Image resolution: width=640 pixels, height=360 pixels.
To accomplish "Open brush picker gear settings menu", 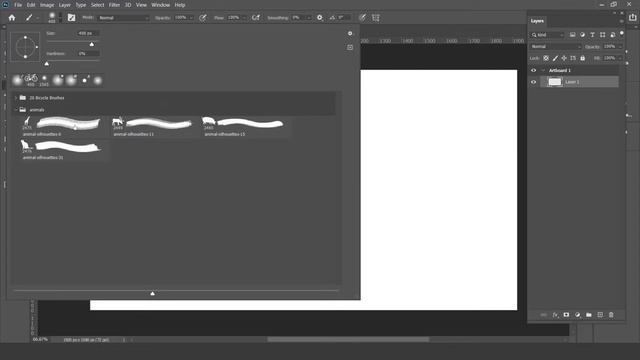I will [x=350, y=33].
